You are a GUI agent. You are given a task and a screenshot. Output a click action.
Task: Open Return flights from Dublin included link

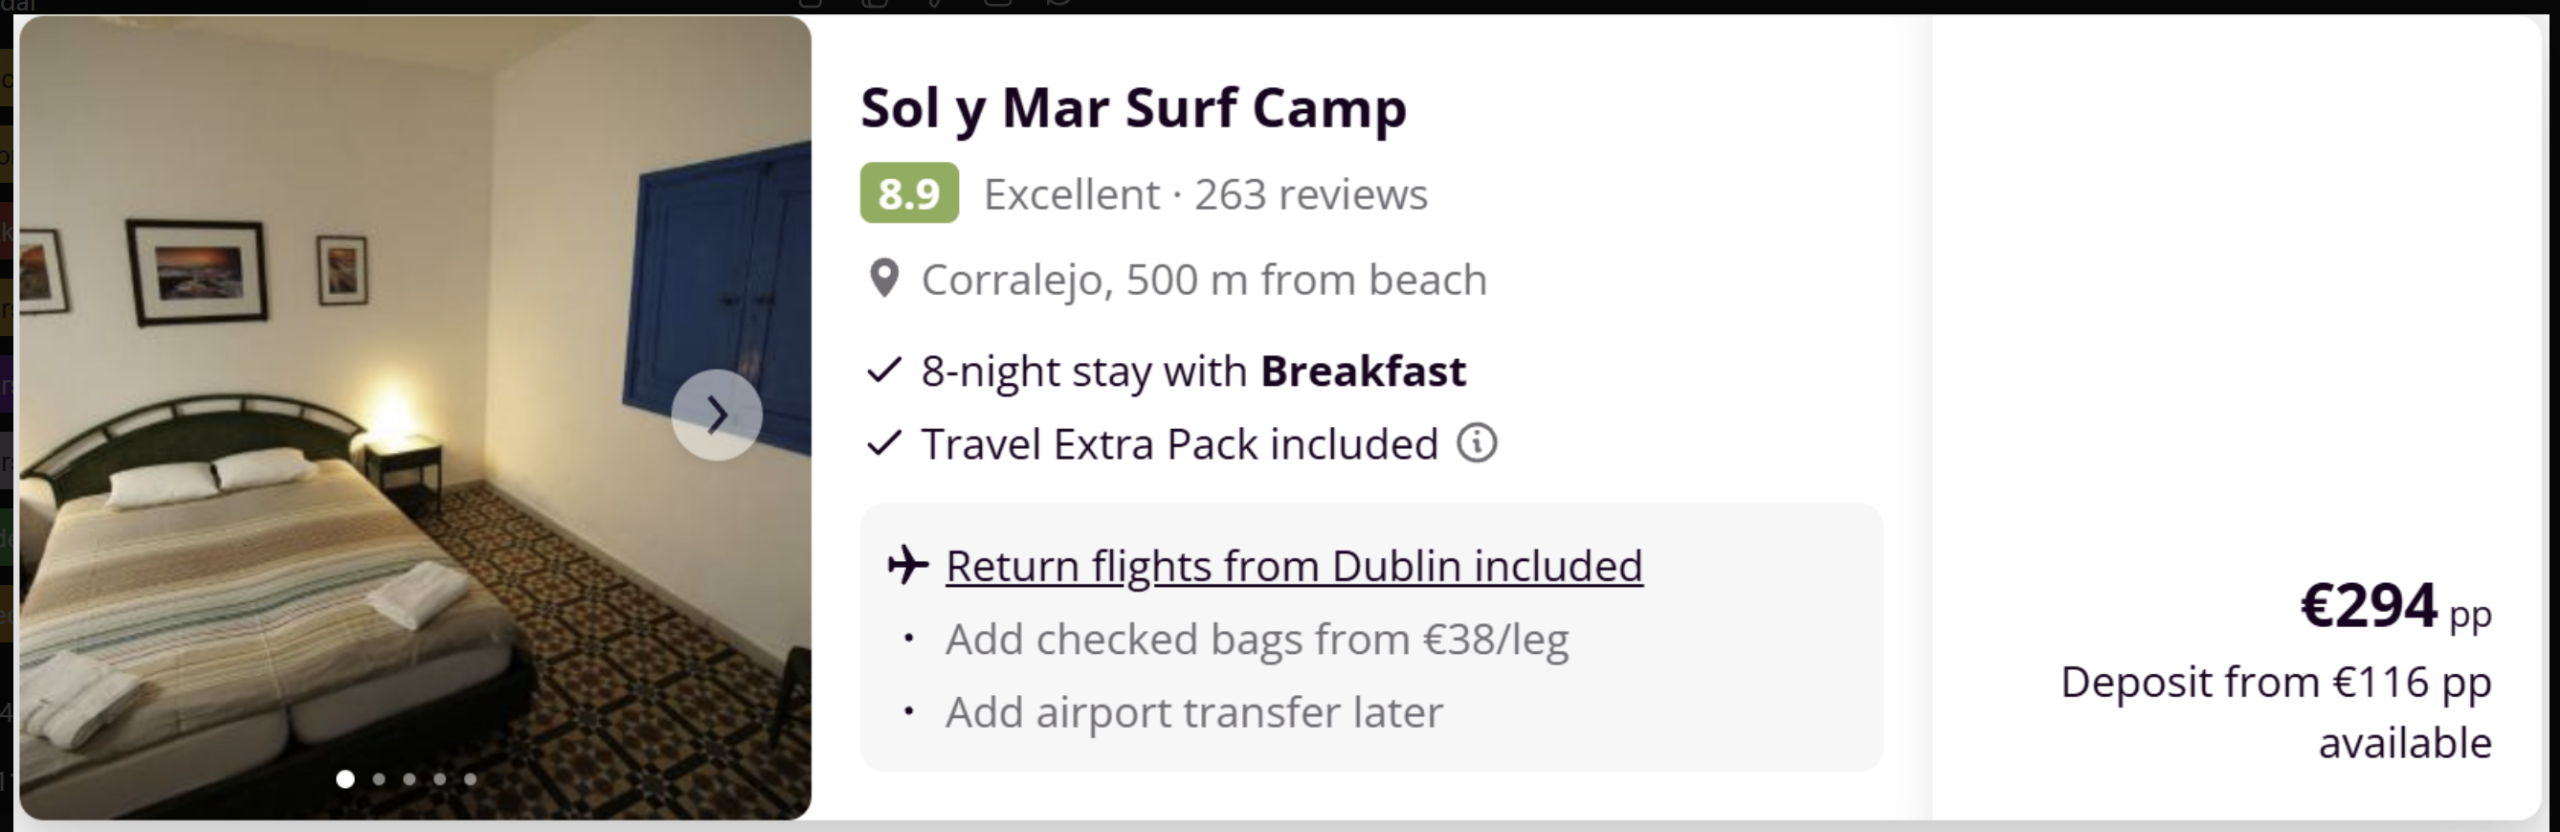tap(1293, 565)
